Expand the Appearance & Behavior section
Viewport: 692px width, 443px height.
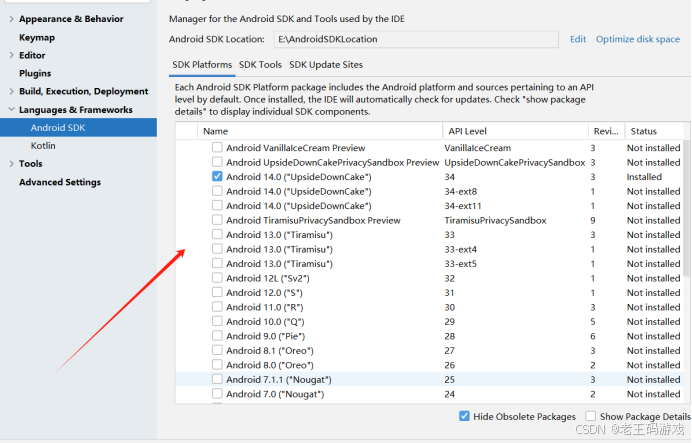tap(11, 19)
